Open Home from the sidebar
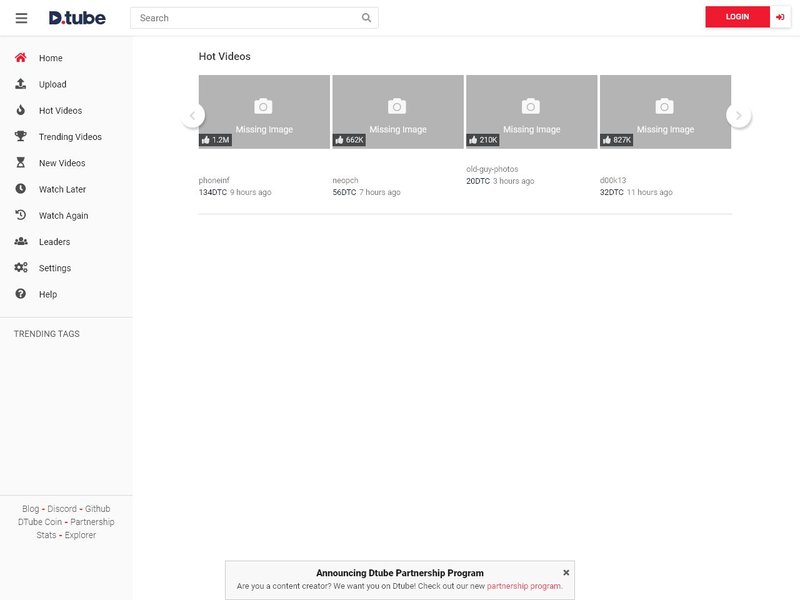This screenshot has height=600, width=800. (x=50, y=58)
